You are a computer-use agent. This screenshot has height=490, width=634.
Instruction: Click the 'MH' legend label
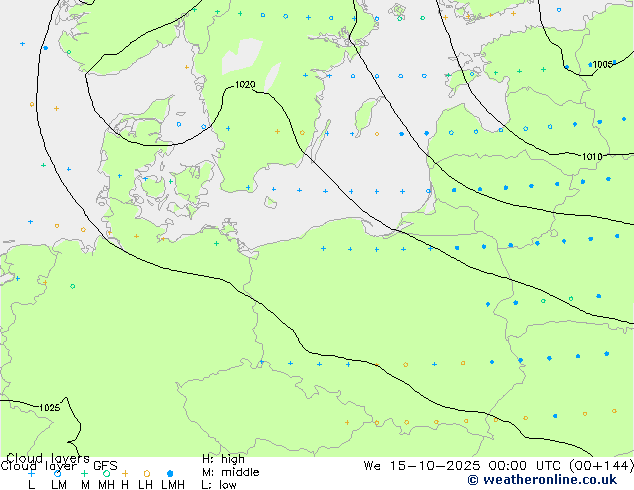click(x=106, y=485)
